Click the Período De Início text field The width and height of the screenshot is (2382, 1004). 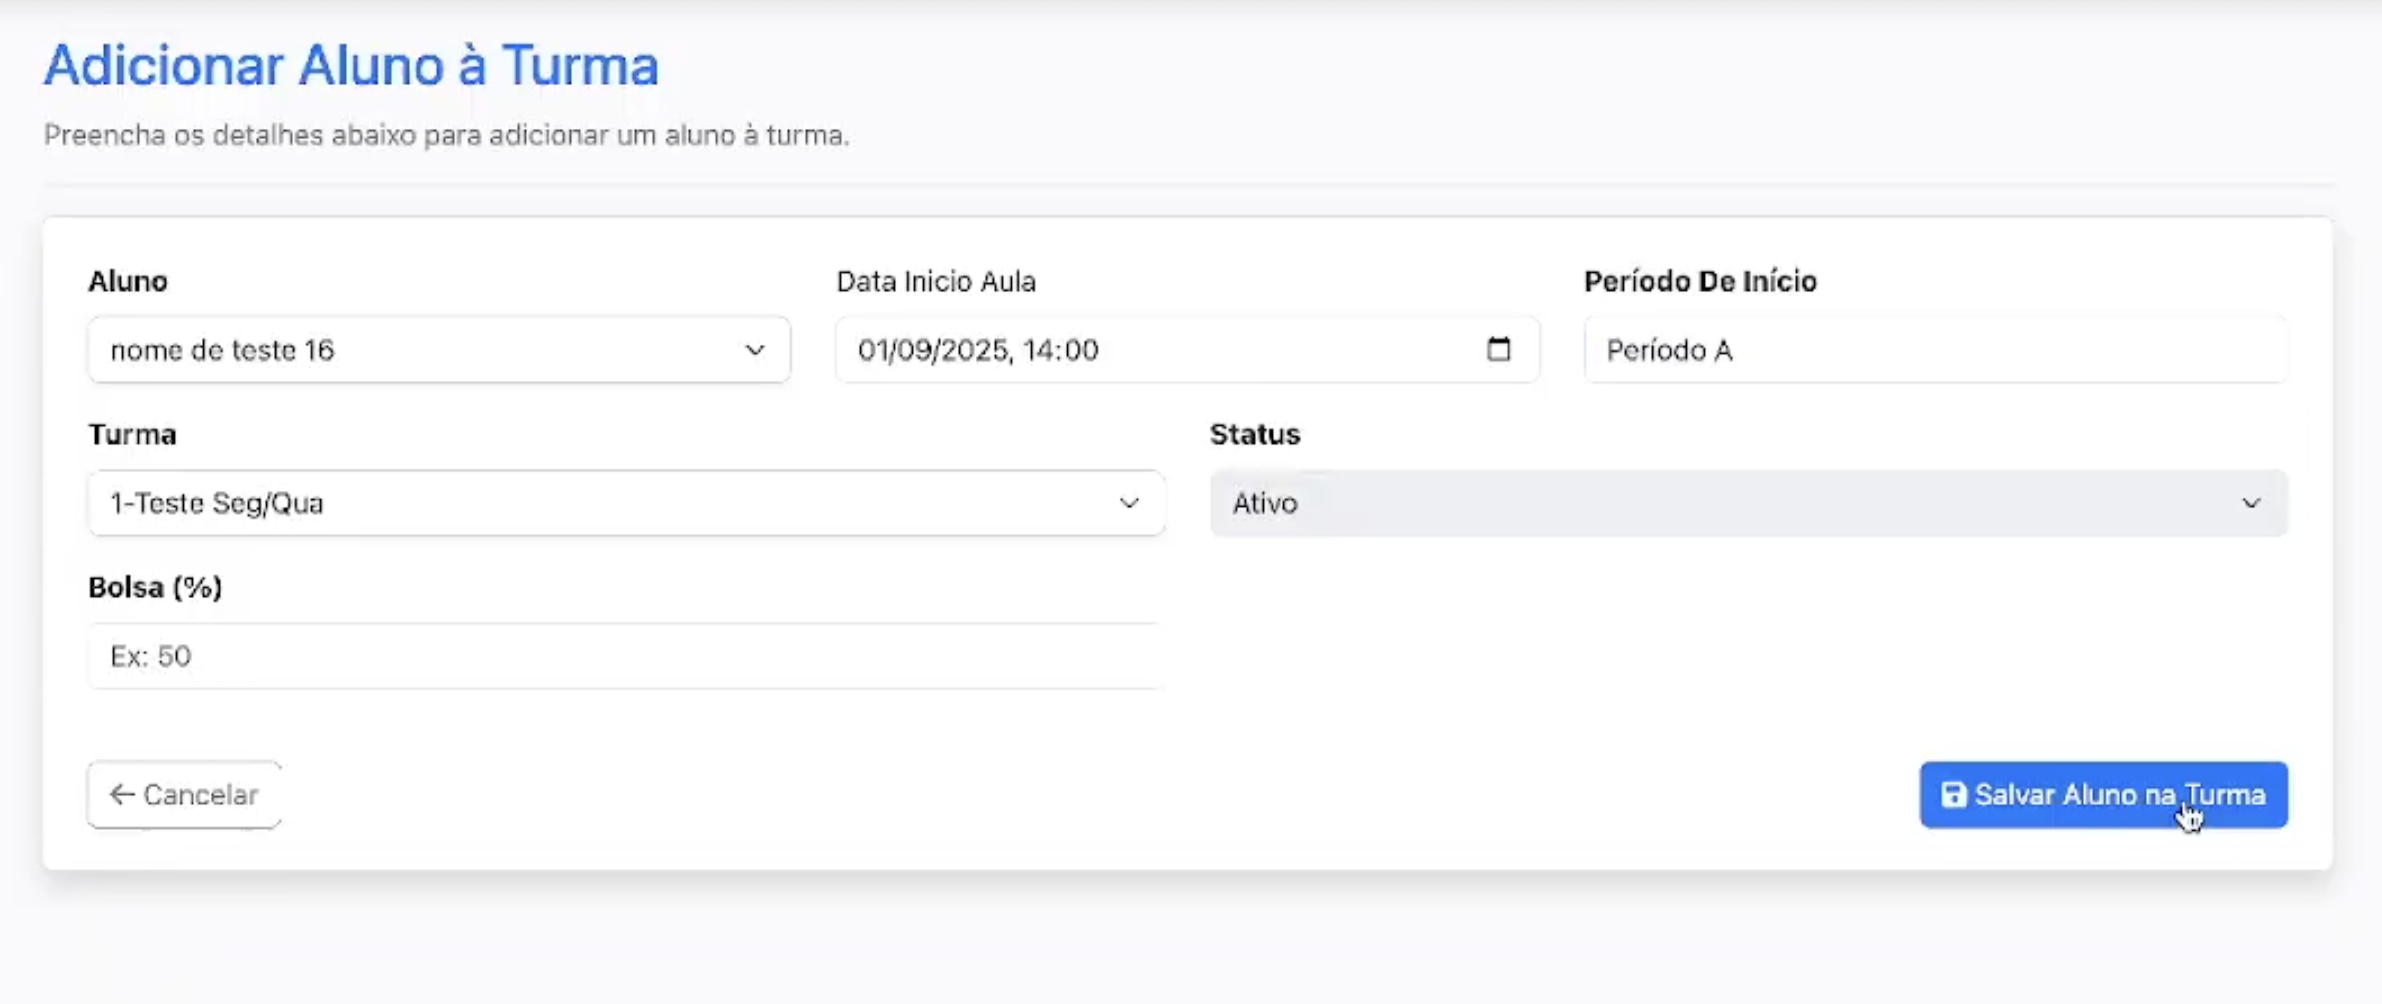(1935, 350)
